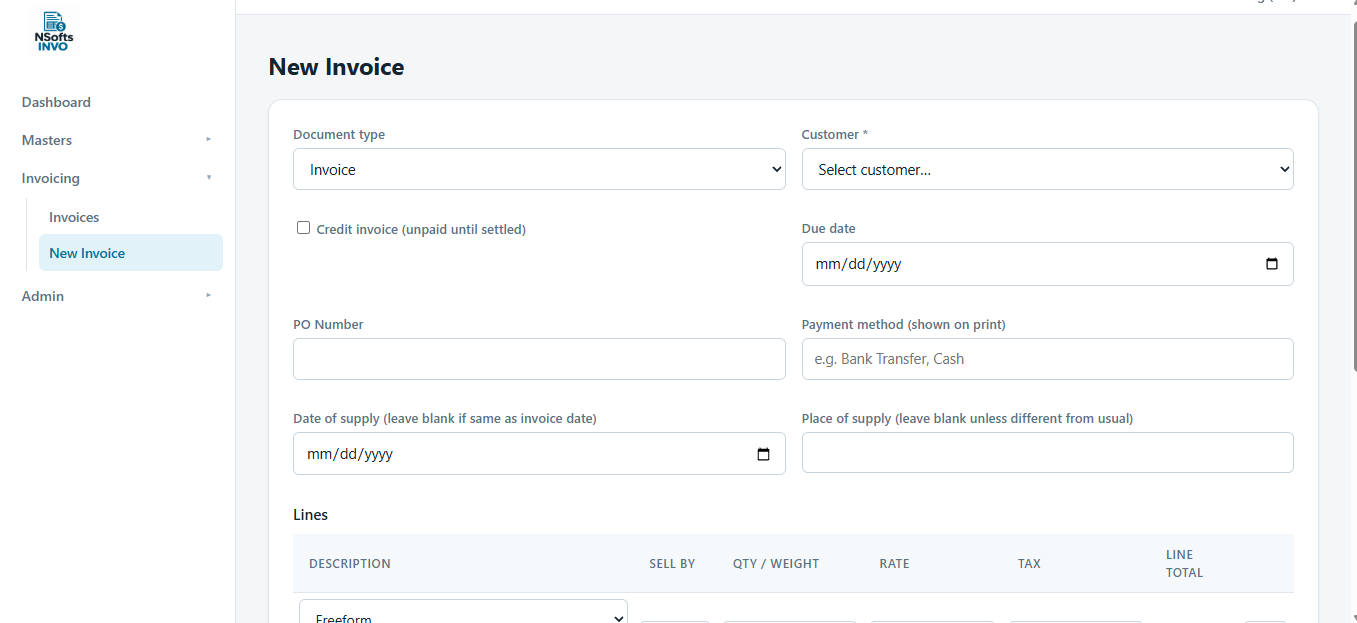Focus the PO Number input field
The height and width of the screenshot is (623, 1357).
click(539, 359)
